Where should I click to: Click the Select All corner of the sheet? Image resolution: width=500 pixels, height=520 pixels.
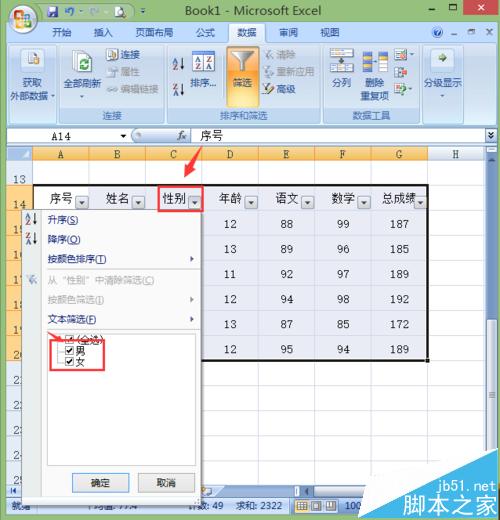(x=20, y=154)
